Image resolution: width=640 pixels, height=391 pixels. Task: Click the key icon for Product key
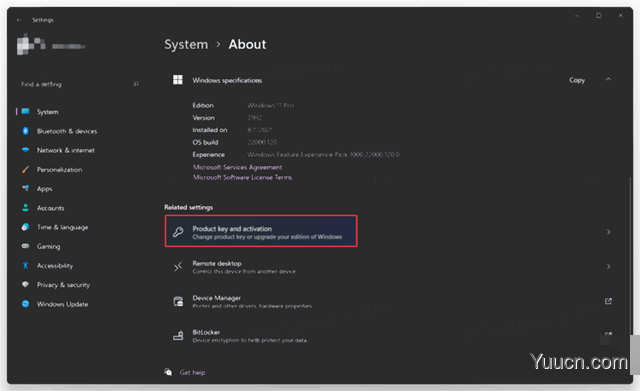click(x=178, y=232)
